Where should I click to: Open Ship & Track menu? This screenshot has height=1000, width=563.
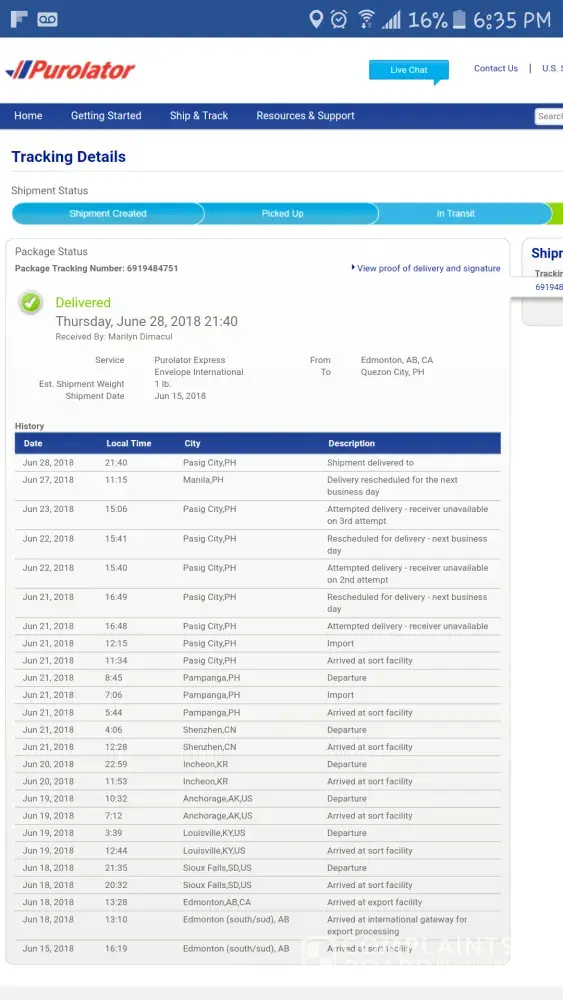(x=198, y=115)
